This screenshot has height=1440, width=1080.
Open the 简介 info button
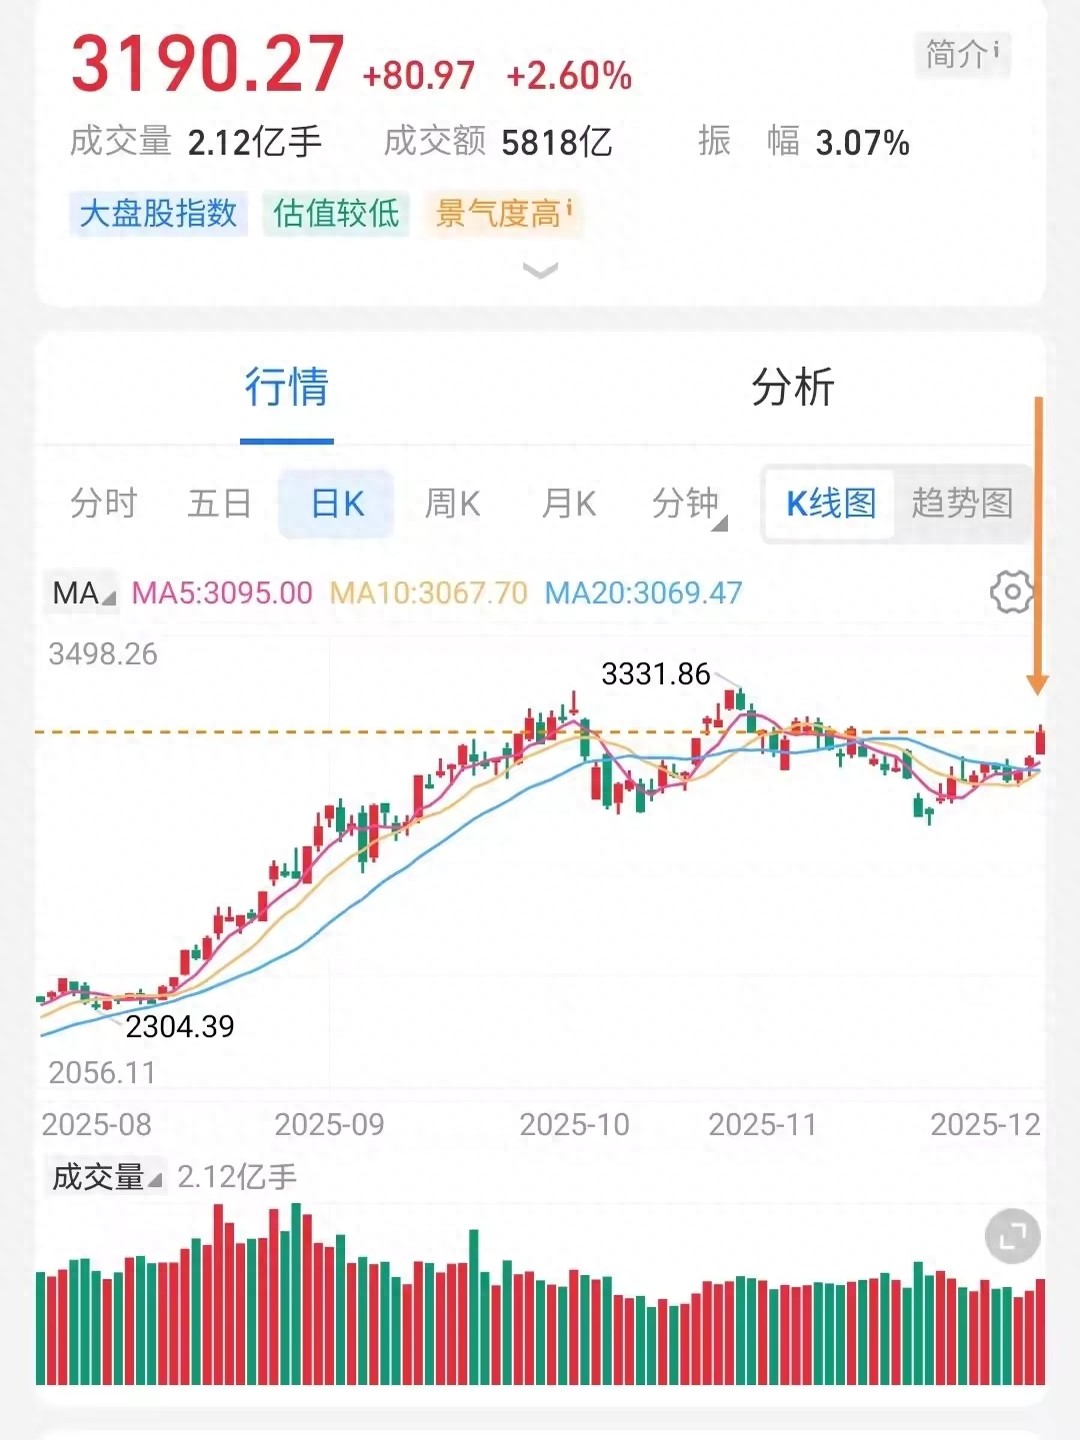pos(962,54)
